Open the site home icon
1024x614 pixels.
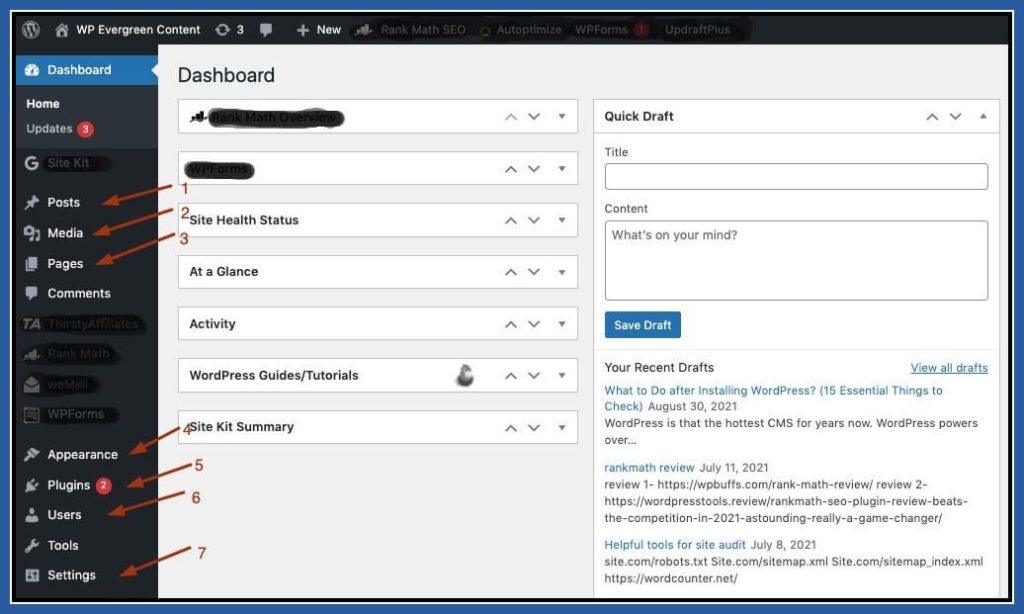coord(61,30)
